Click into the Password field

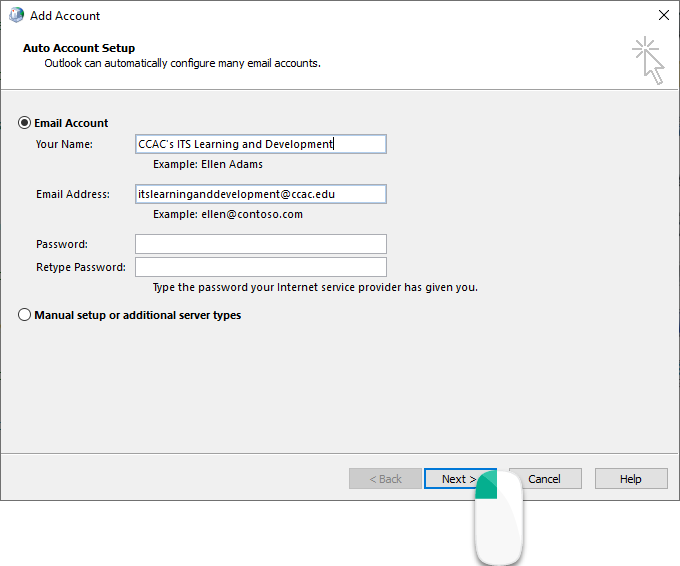tap(261, 244)
